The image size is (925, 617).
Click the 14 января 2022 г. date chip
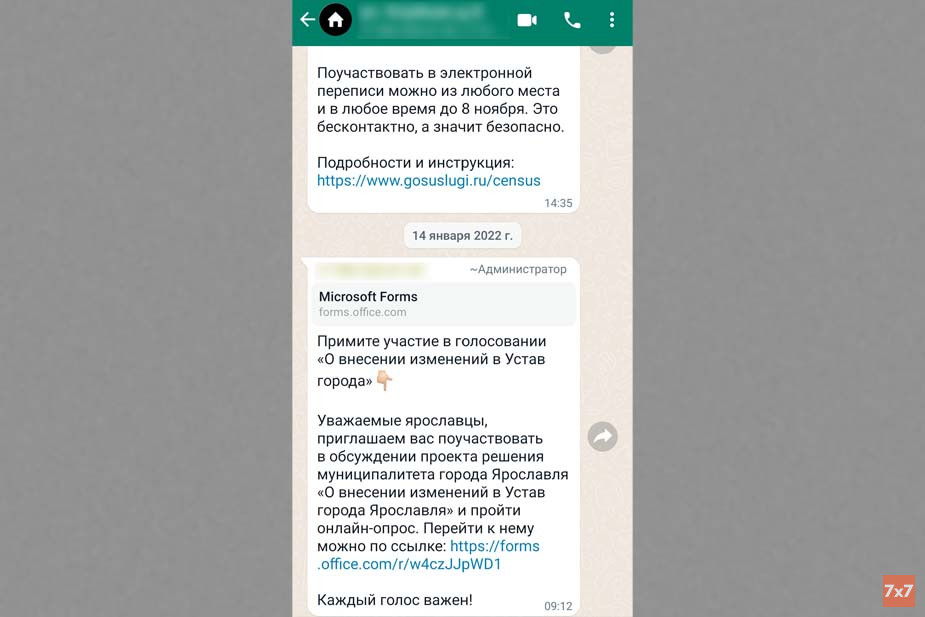[462, 235]
